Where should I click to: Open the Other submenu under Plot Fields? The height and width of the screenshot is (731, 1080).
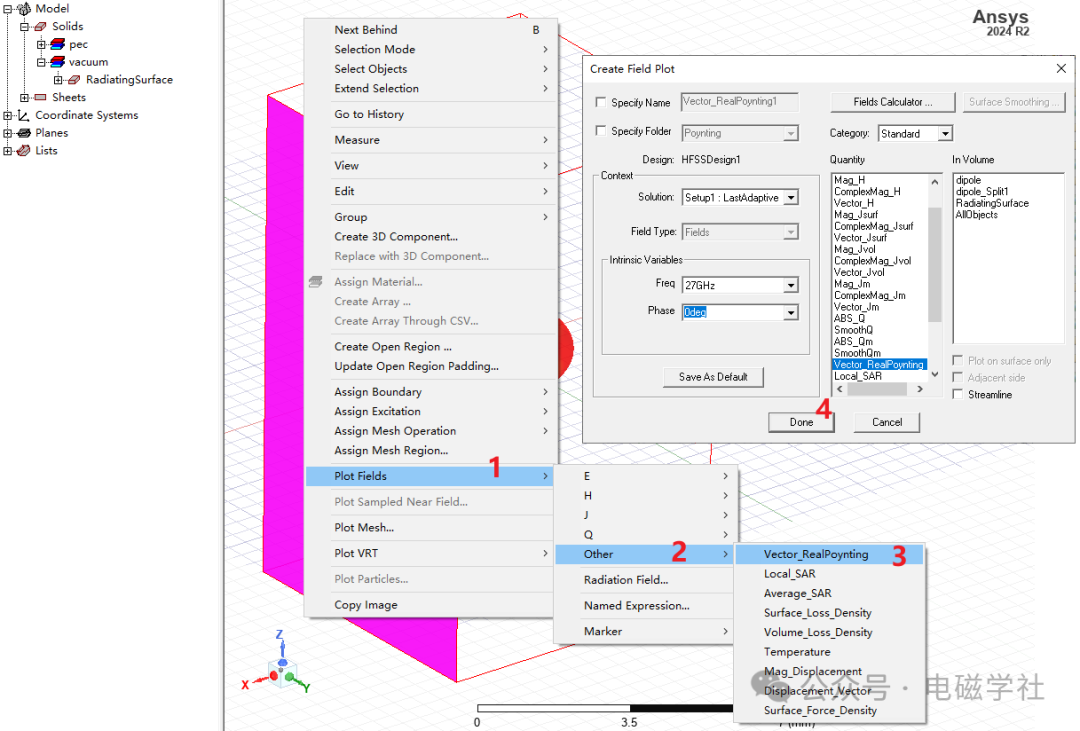tap(645, 554)
